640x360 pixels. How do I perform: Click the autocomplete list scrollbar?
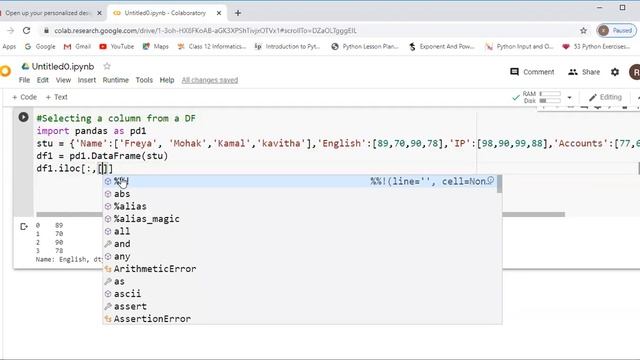pos(500,184)
